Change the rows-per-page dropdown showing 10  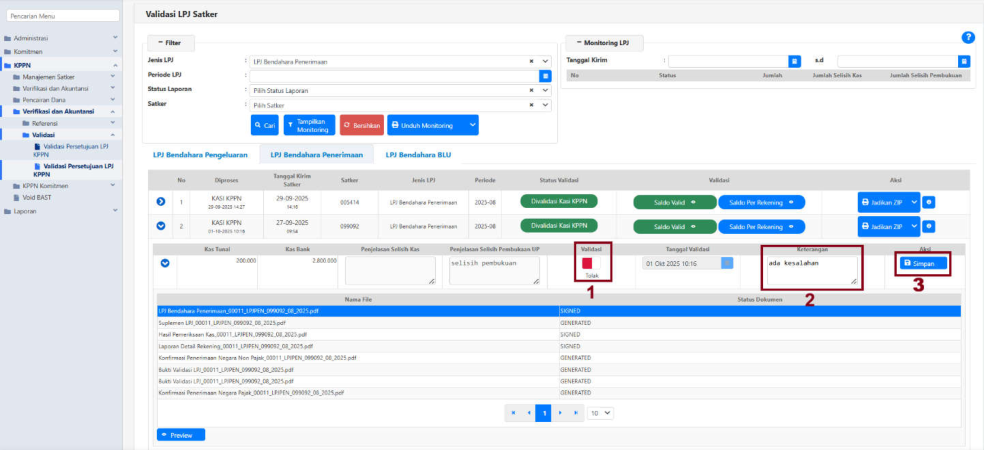coord(600,412)
